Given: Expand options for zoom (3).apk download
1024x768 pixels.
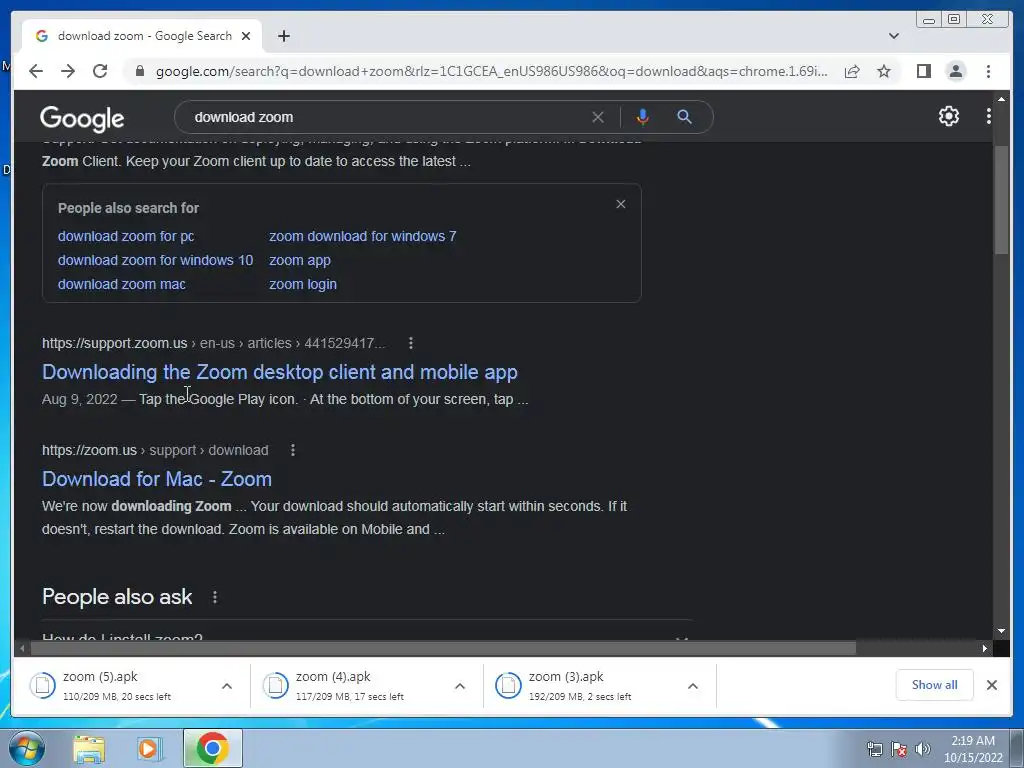Looking at the screenshot, I should click(x=693, y=686).
